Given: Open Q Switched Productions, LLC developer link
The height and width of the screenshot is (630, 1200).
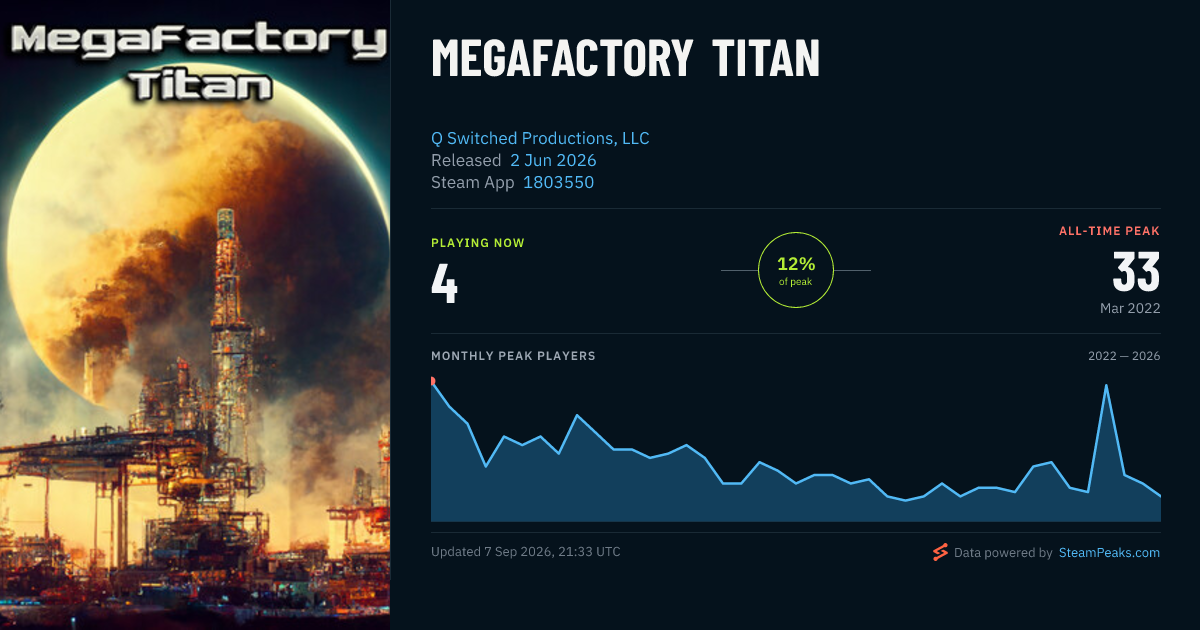Looking at the screenshot, I should point(540,138).
